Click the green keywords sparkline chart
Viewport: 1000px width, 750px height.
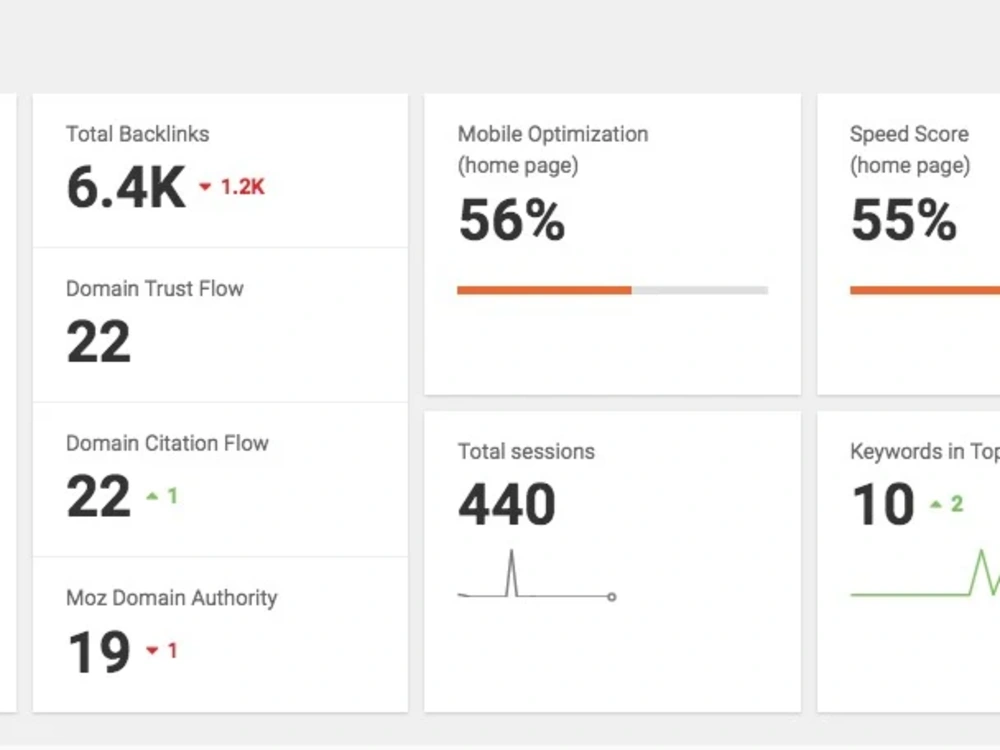925,573
